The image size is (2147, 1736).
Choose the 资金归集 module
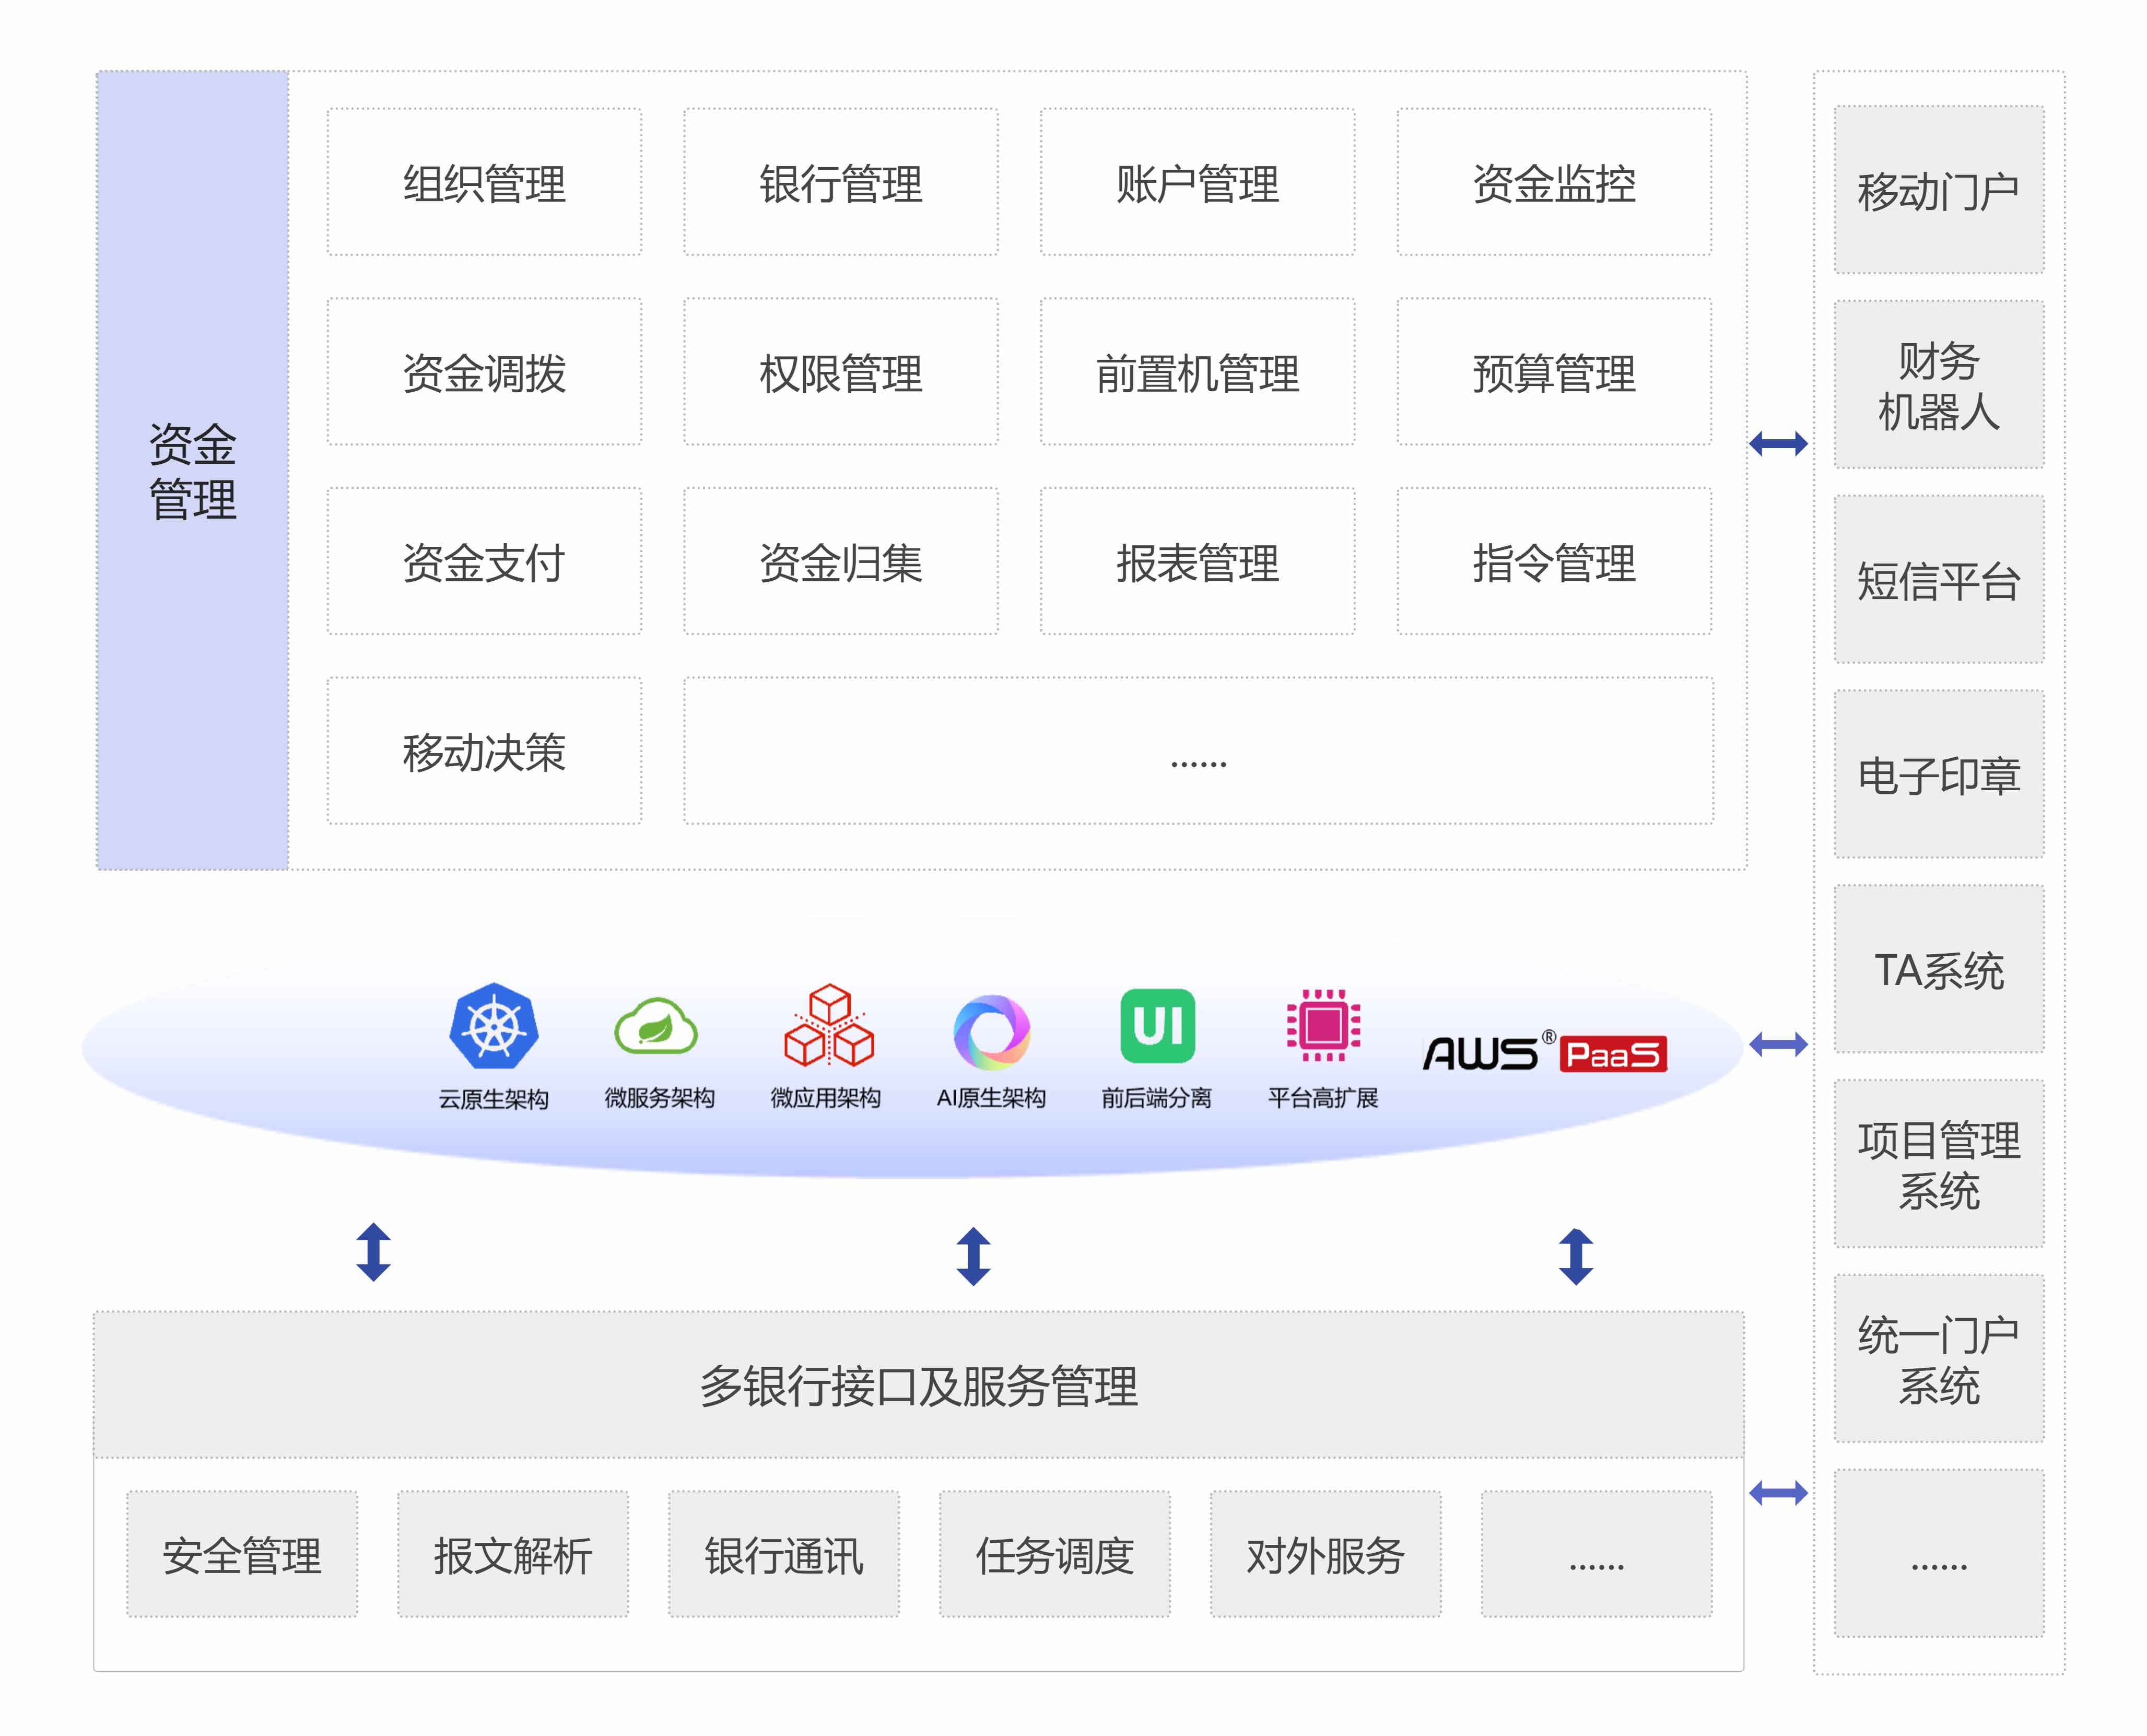[x=840, y=562]
